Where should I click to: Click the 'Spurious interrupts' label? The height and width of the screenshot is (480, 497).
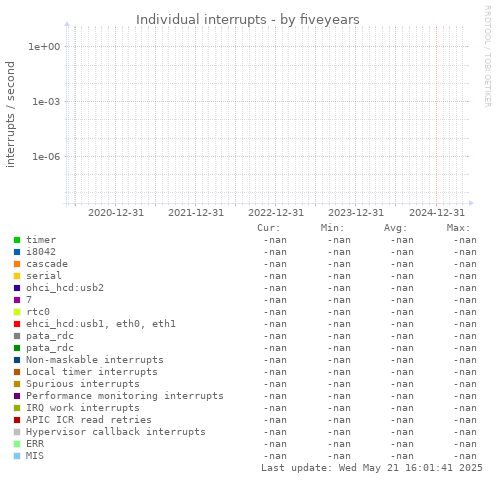pyautogui.click(x=83, y=384)
